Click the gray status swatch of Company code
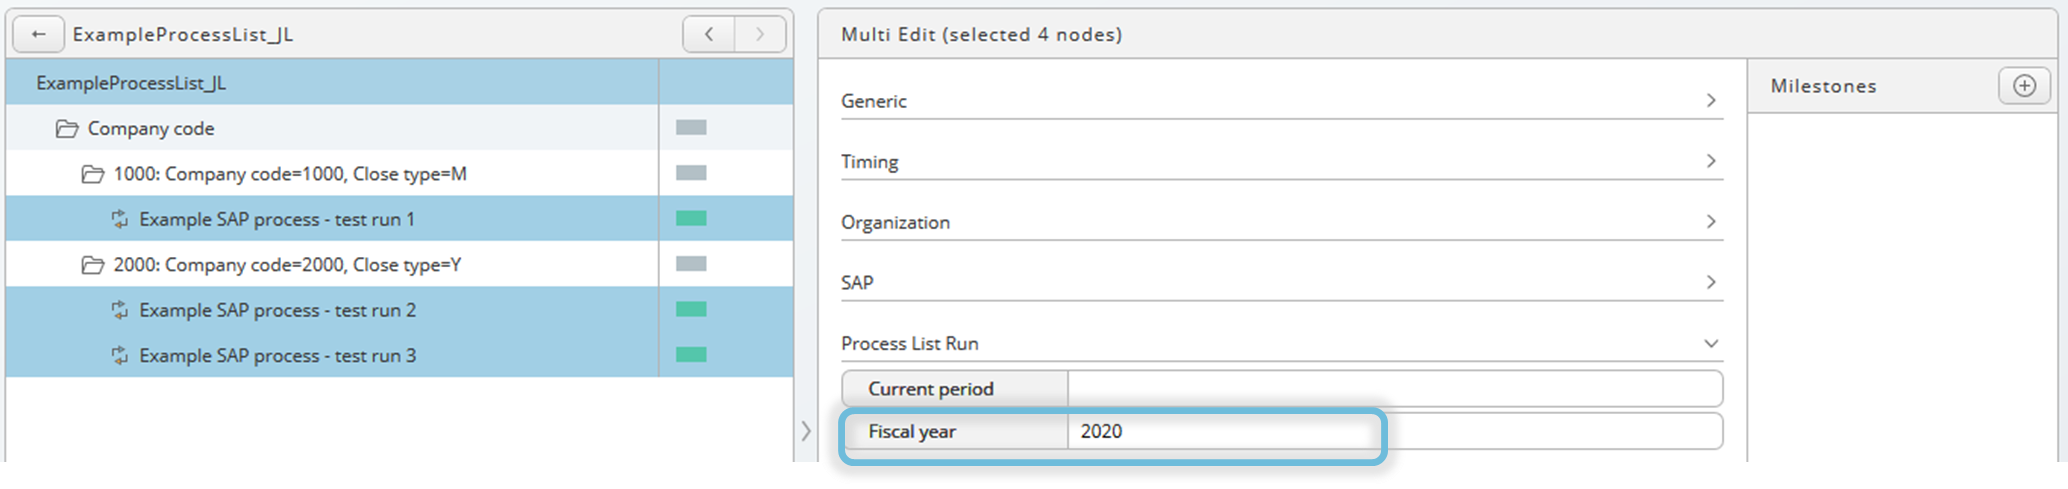This screenshot has height=489, width=2068. pos(691,127)
